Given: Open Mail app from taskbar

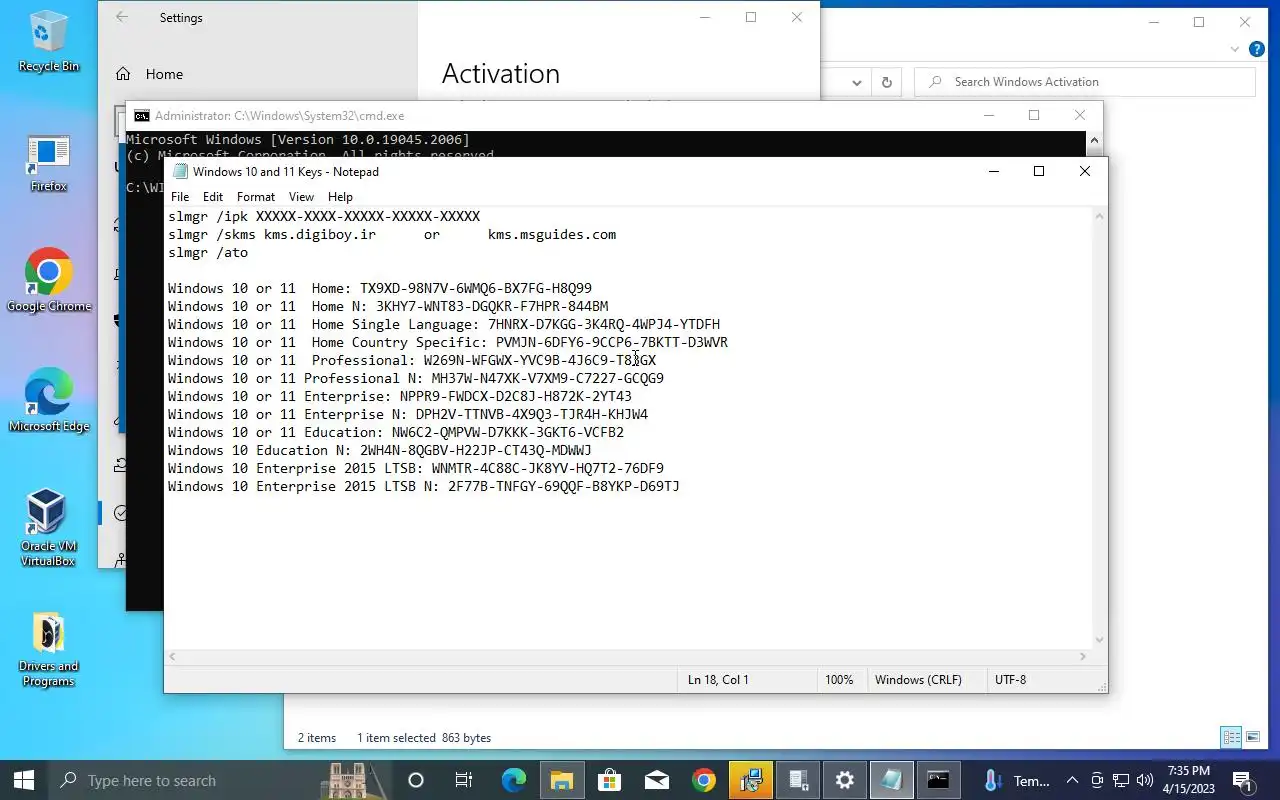Looking at the screenshot, I should [x=657, y=780].
